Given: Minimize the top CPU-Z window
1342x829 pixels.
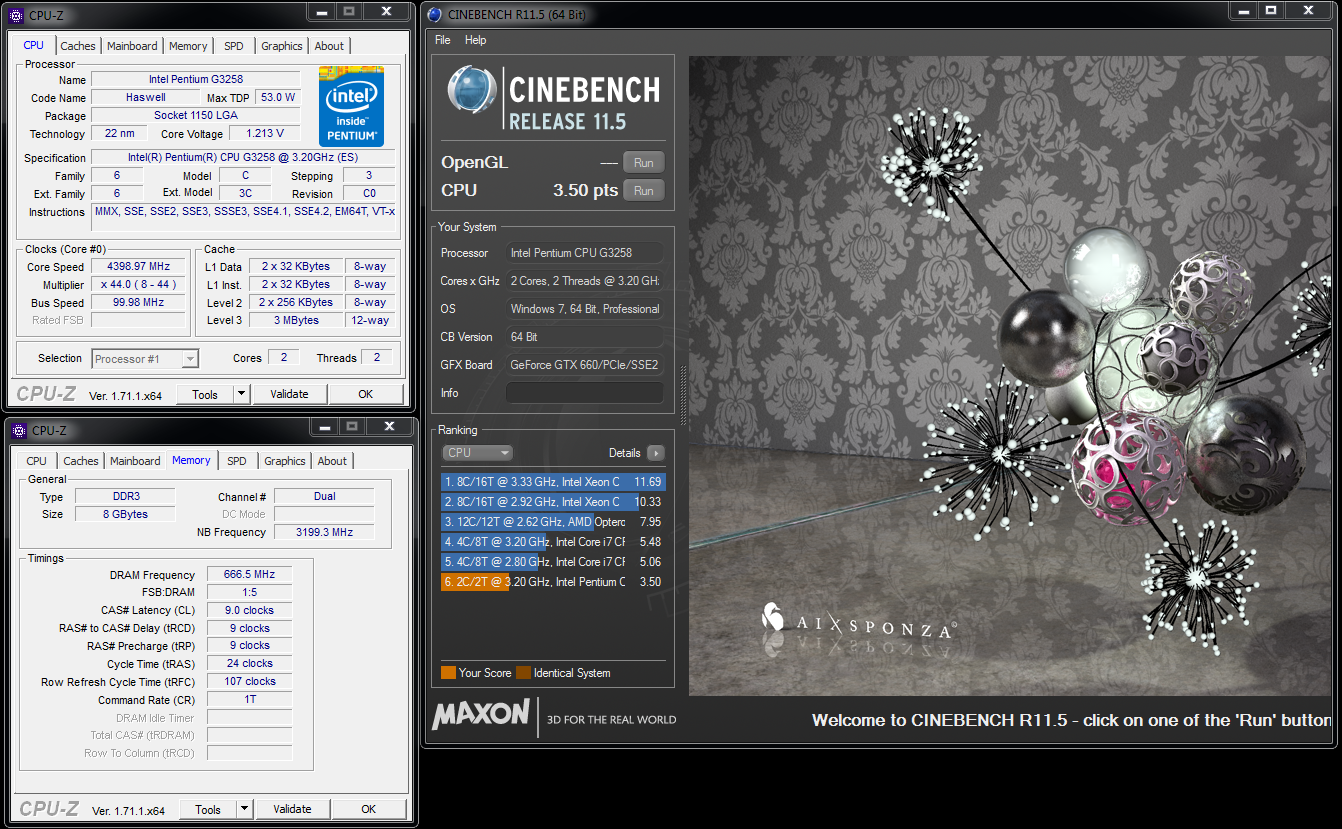Looking at the screenshot, I should [x=320, y=11].
